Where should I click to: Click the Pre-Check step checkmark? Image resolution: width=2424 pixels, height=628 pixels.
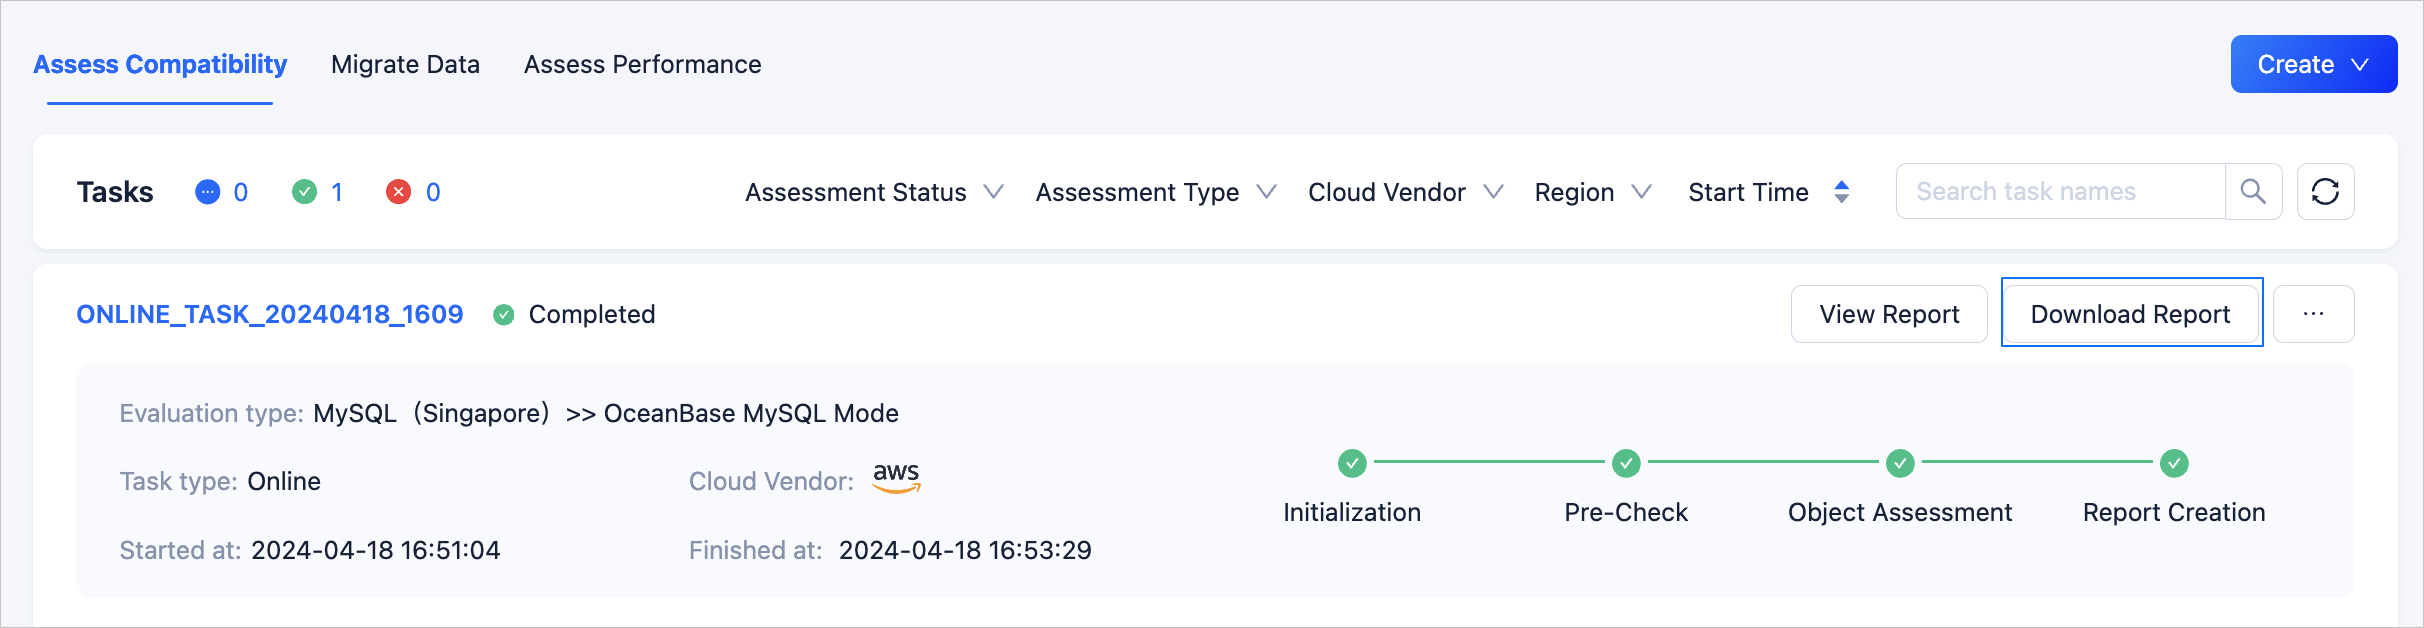[x=1626, y=463]
